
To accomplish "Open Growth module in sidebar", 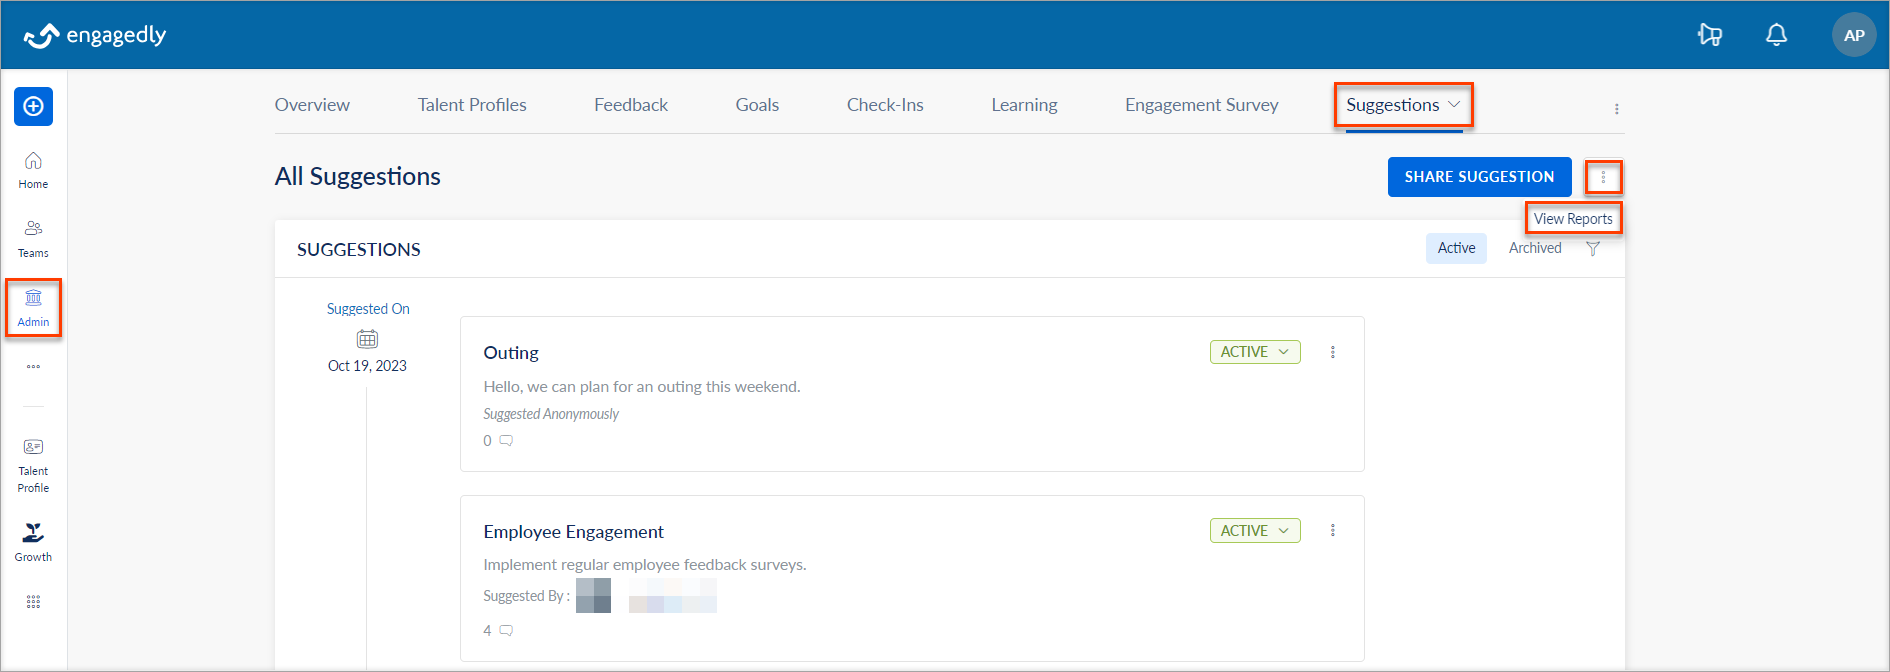I will (x=33, y=542).
